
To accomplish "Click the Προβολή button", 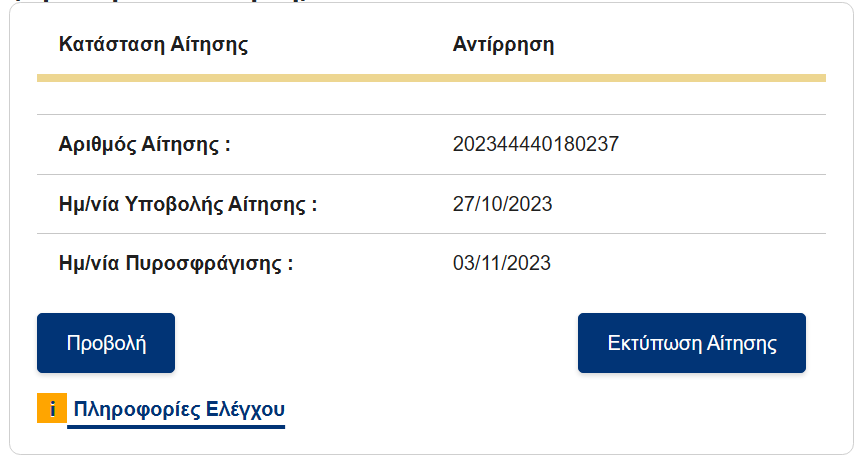I will pyautogui.click(x=106, y=343).
